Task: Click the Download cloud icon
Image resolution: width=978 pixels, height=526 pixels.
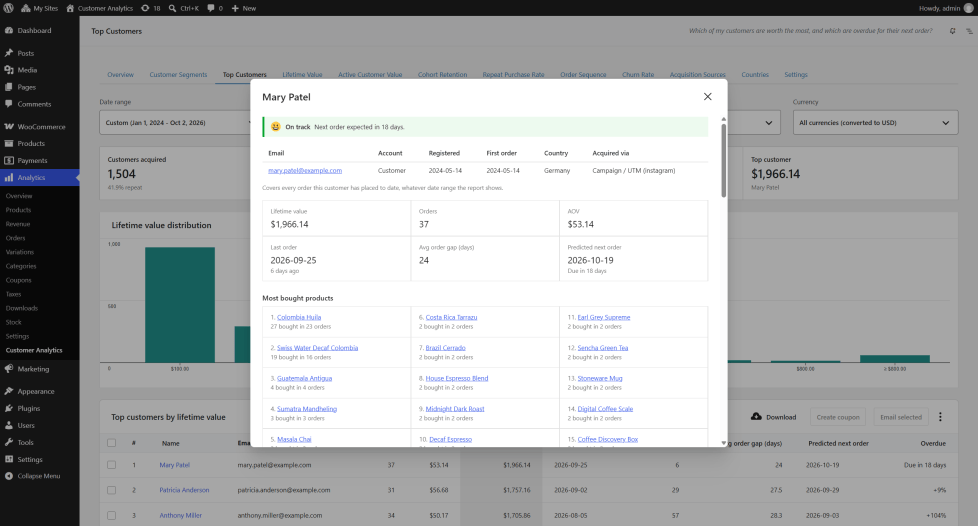Action: pyautogui.click(x=756, y=417)
